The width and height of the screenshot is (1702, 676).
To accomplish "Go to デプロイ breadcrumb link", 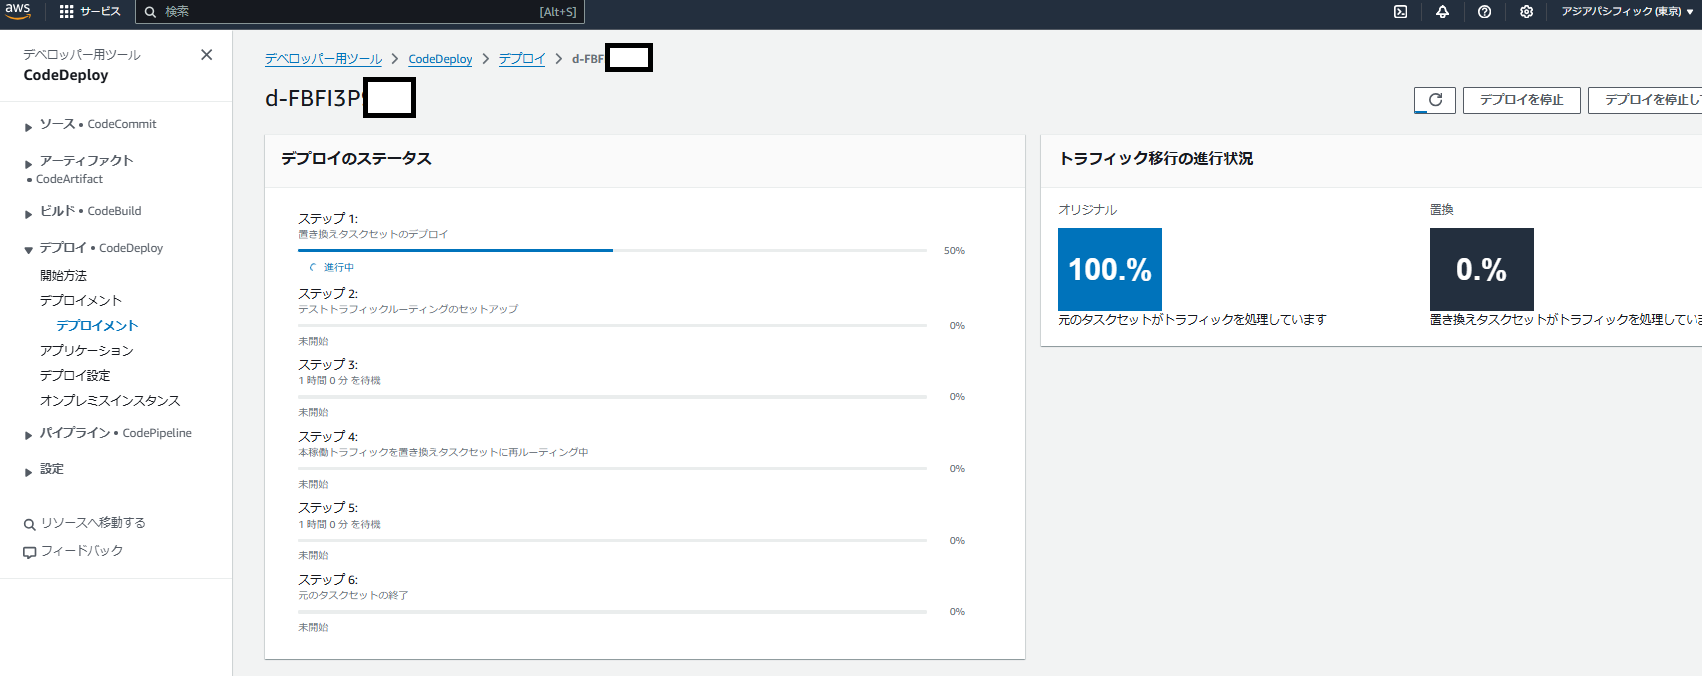I will (x=522, y=59).
